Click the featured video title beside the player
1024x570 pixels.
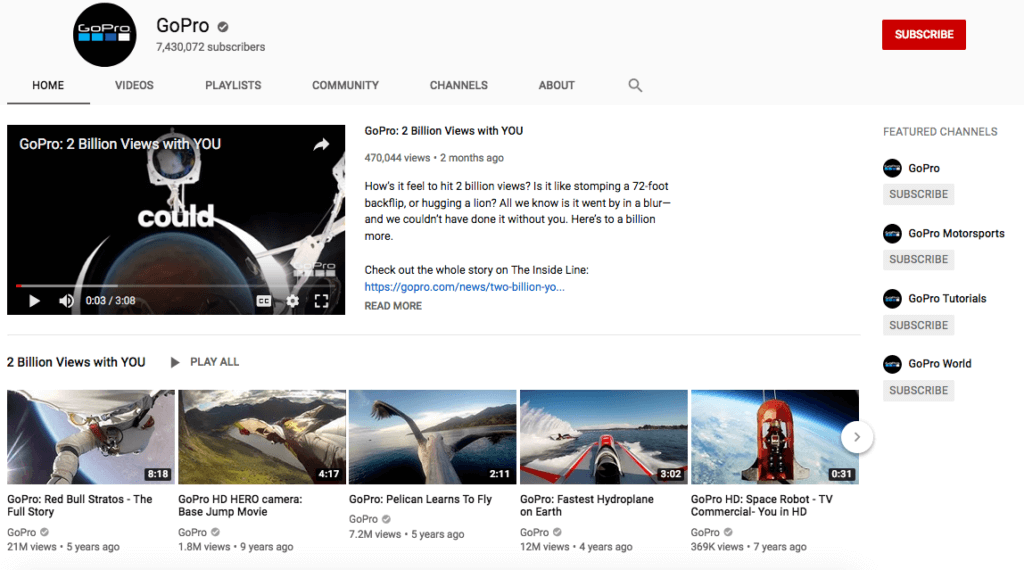443,131
